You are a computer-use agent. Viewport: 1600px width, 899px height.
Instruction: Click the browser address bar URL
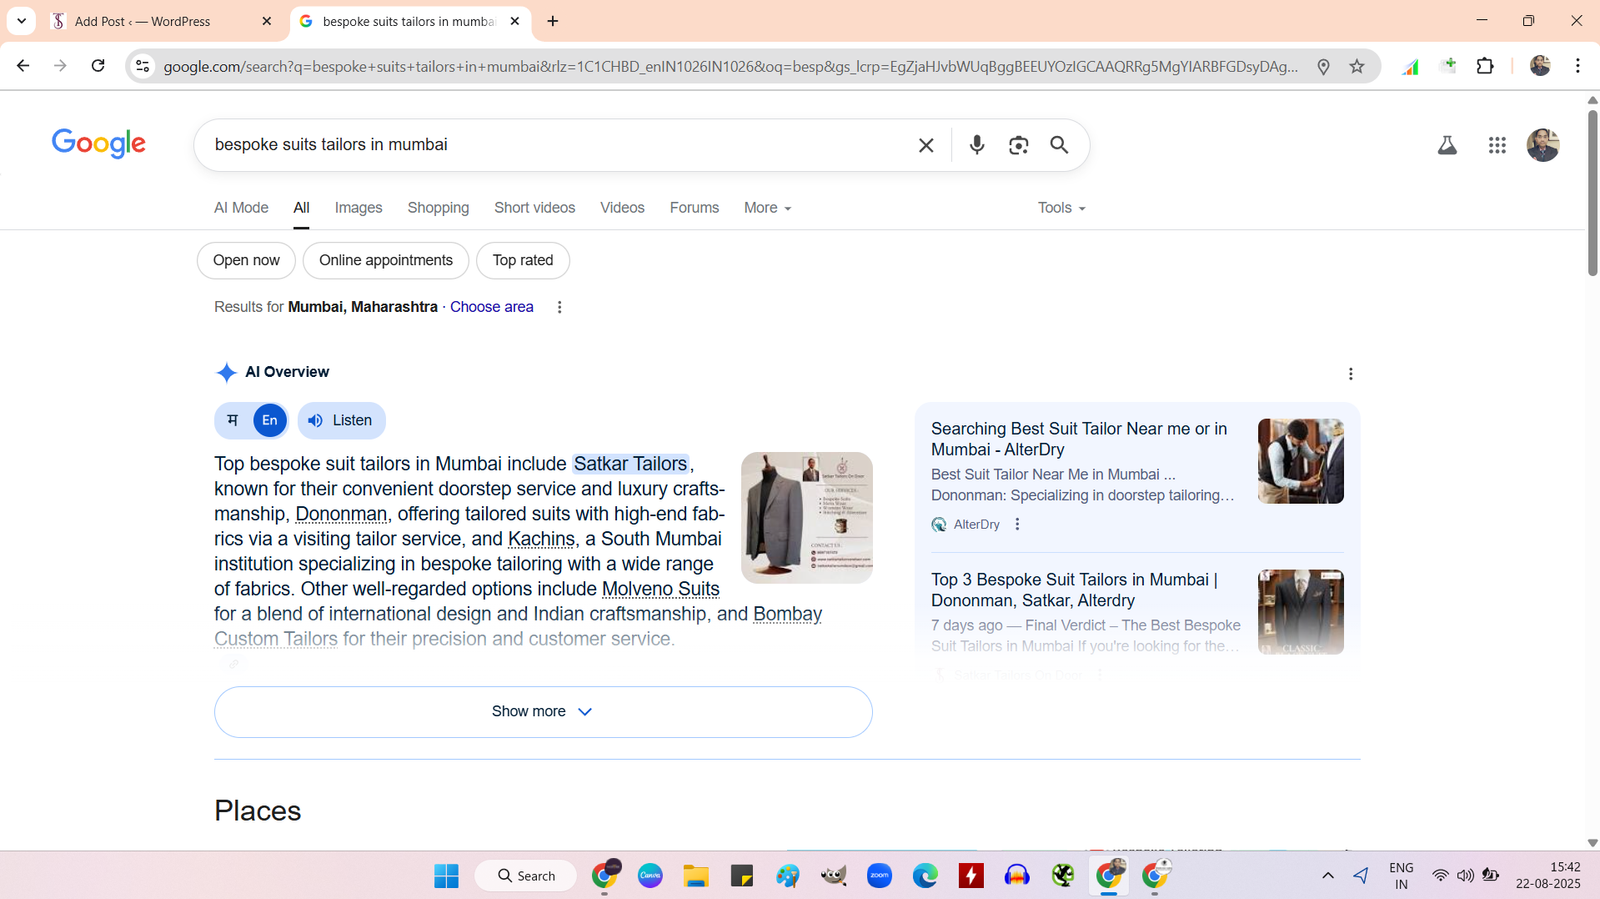pos(730,66)
